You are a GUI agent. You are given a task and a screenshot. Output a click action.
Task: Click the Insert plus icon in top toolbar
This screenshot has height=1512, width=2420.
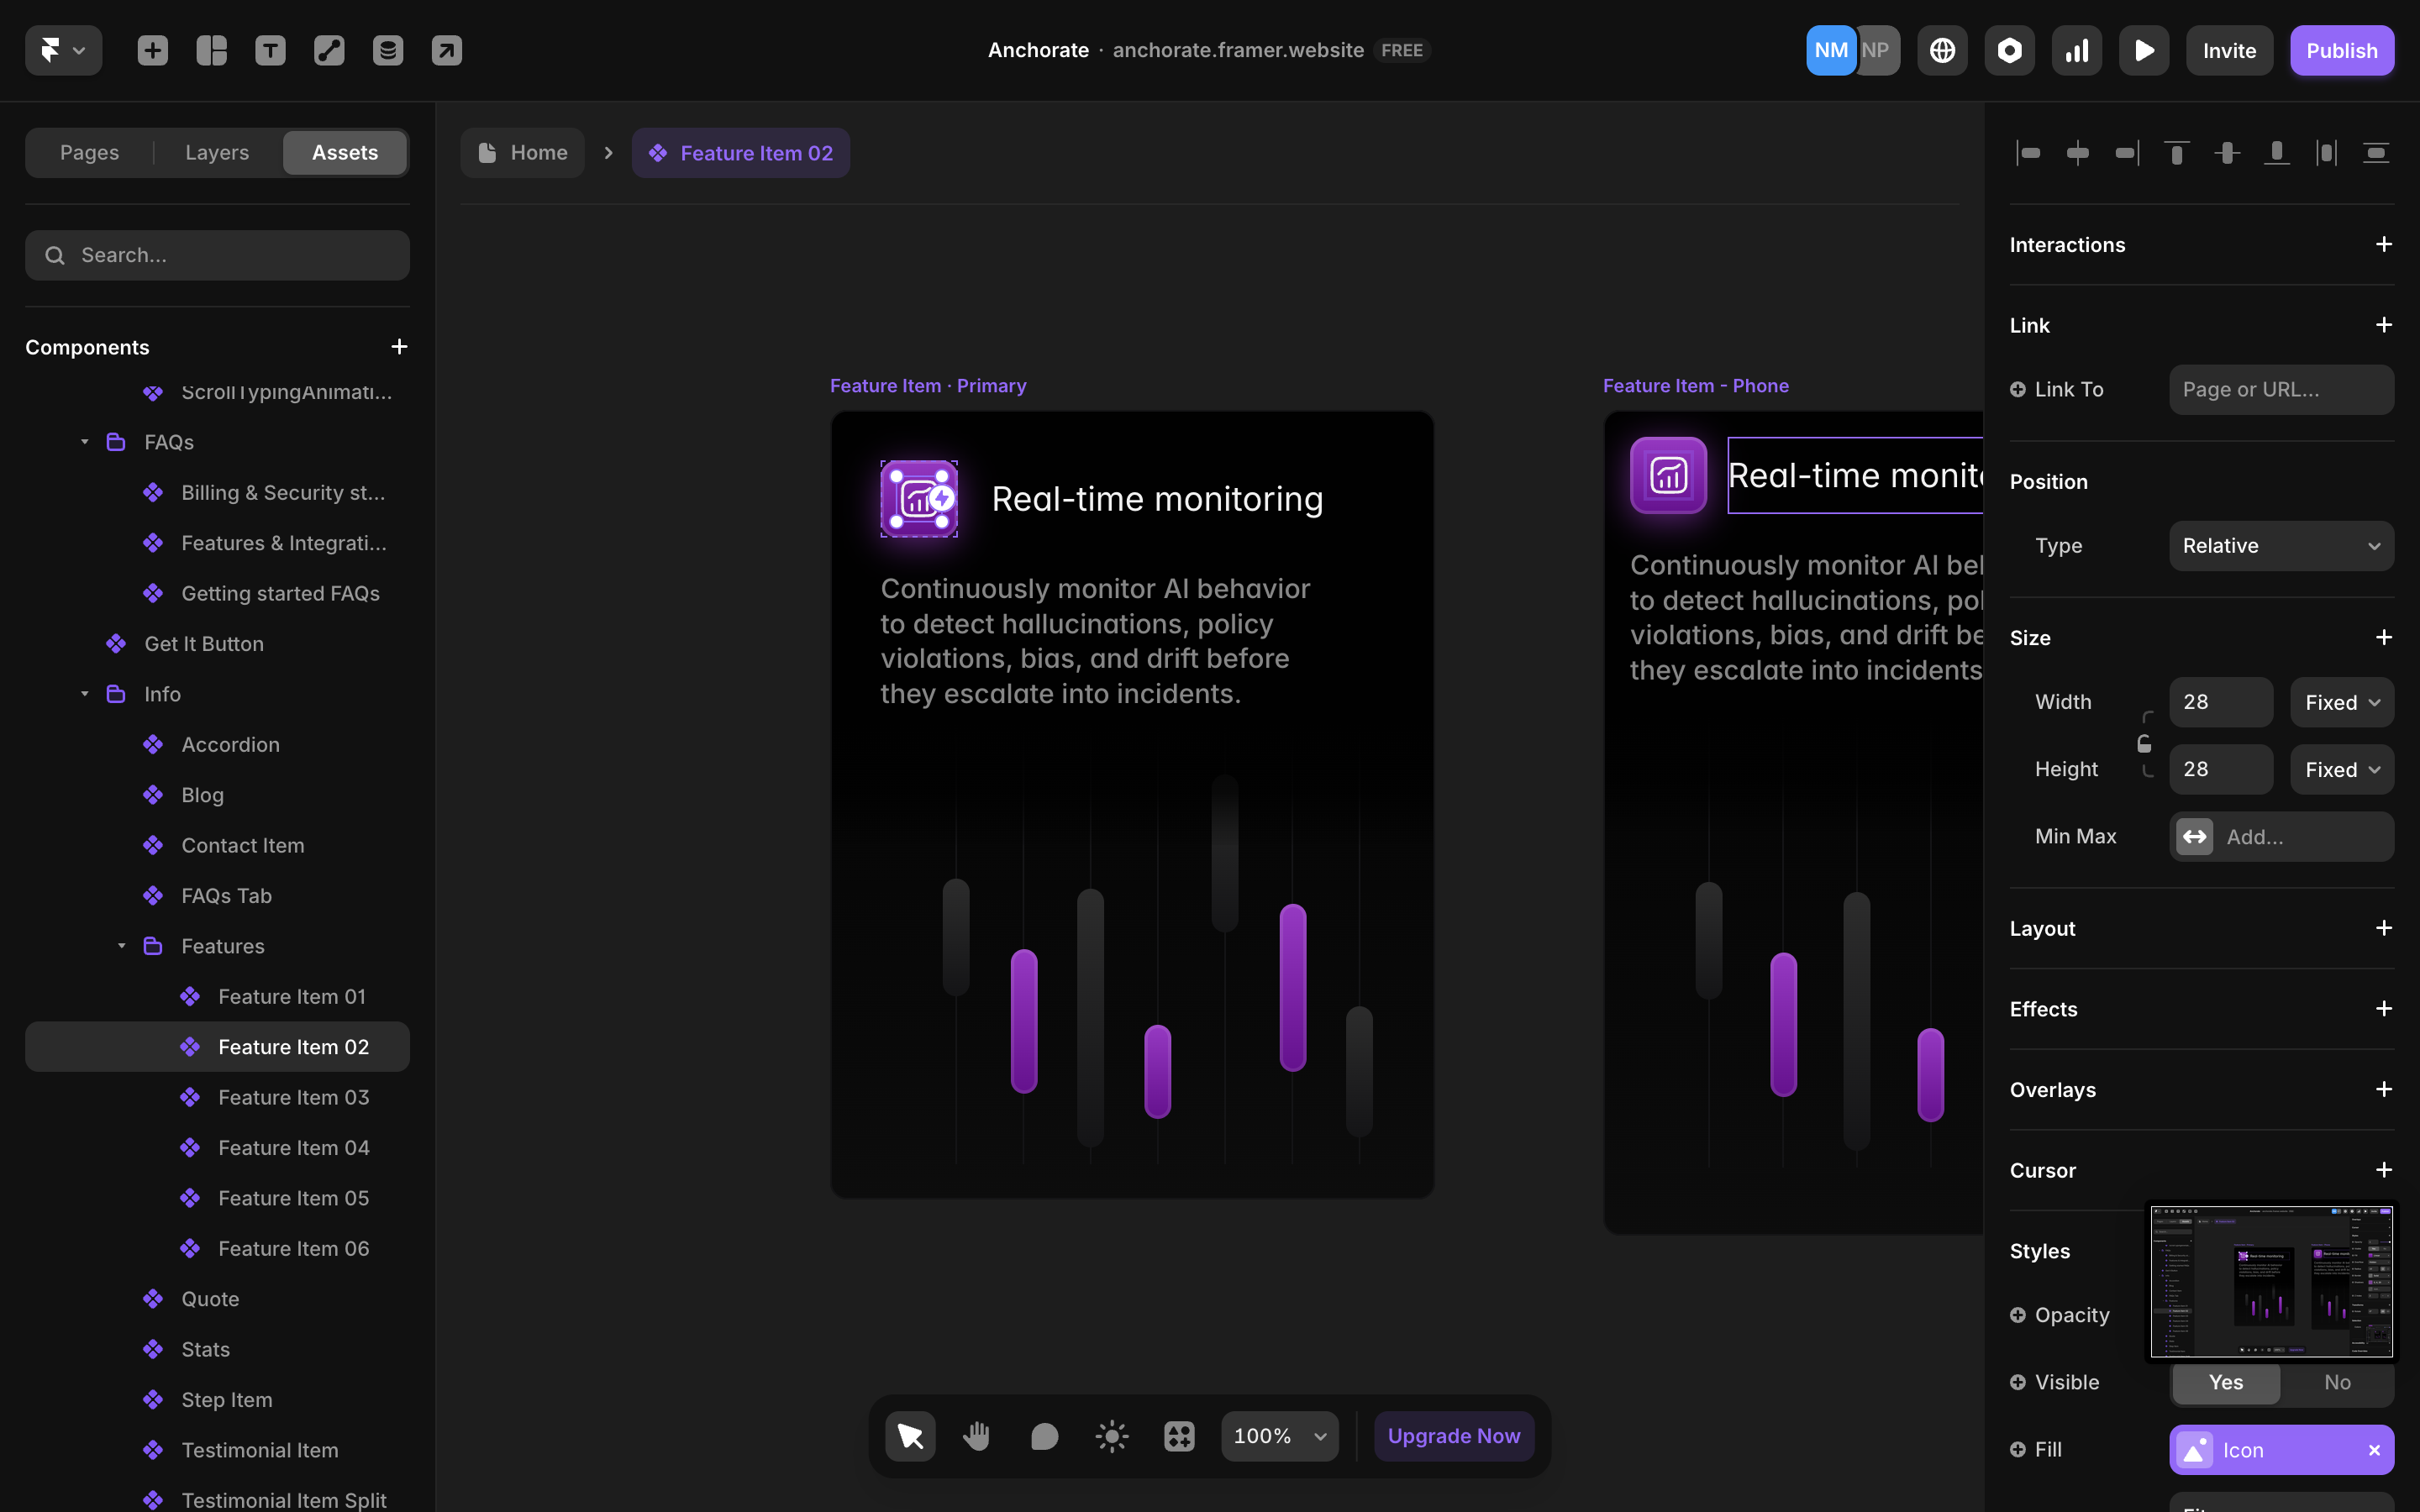point(152,50)
